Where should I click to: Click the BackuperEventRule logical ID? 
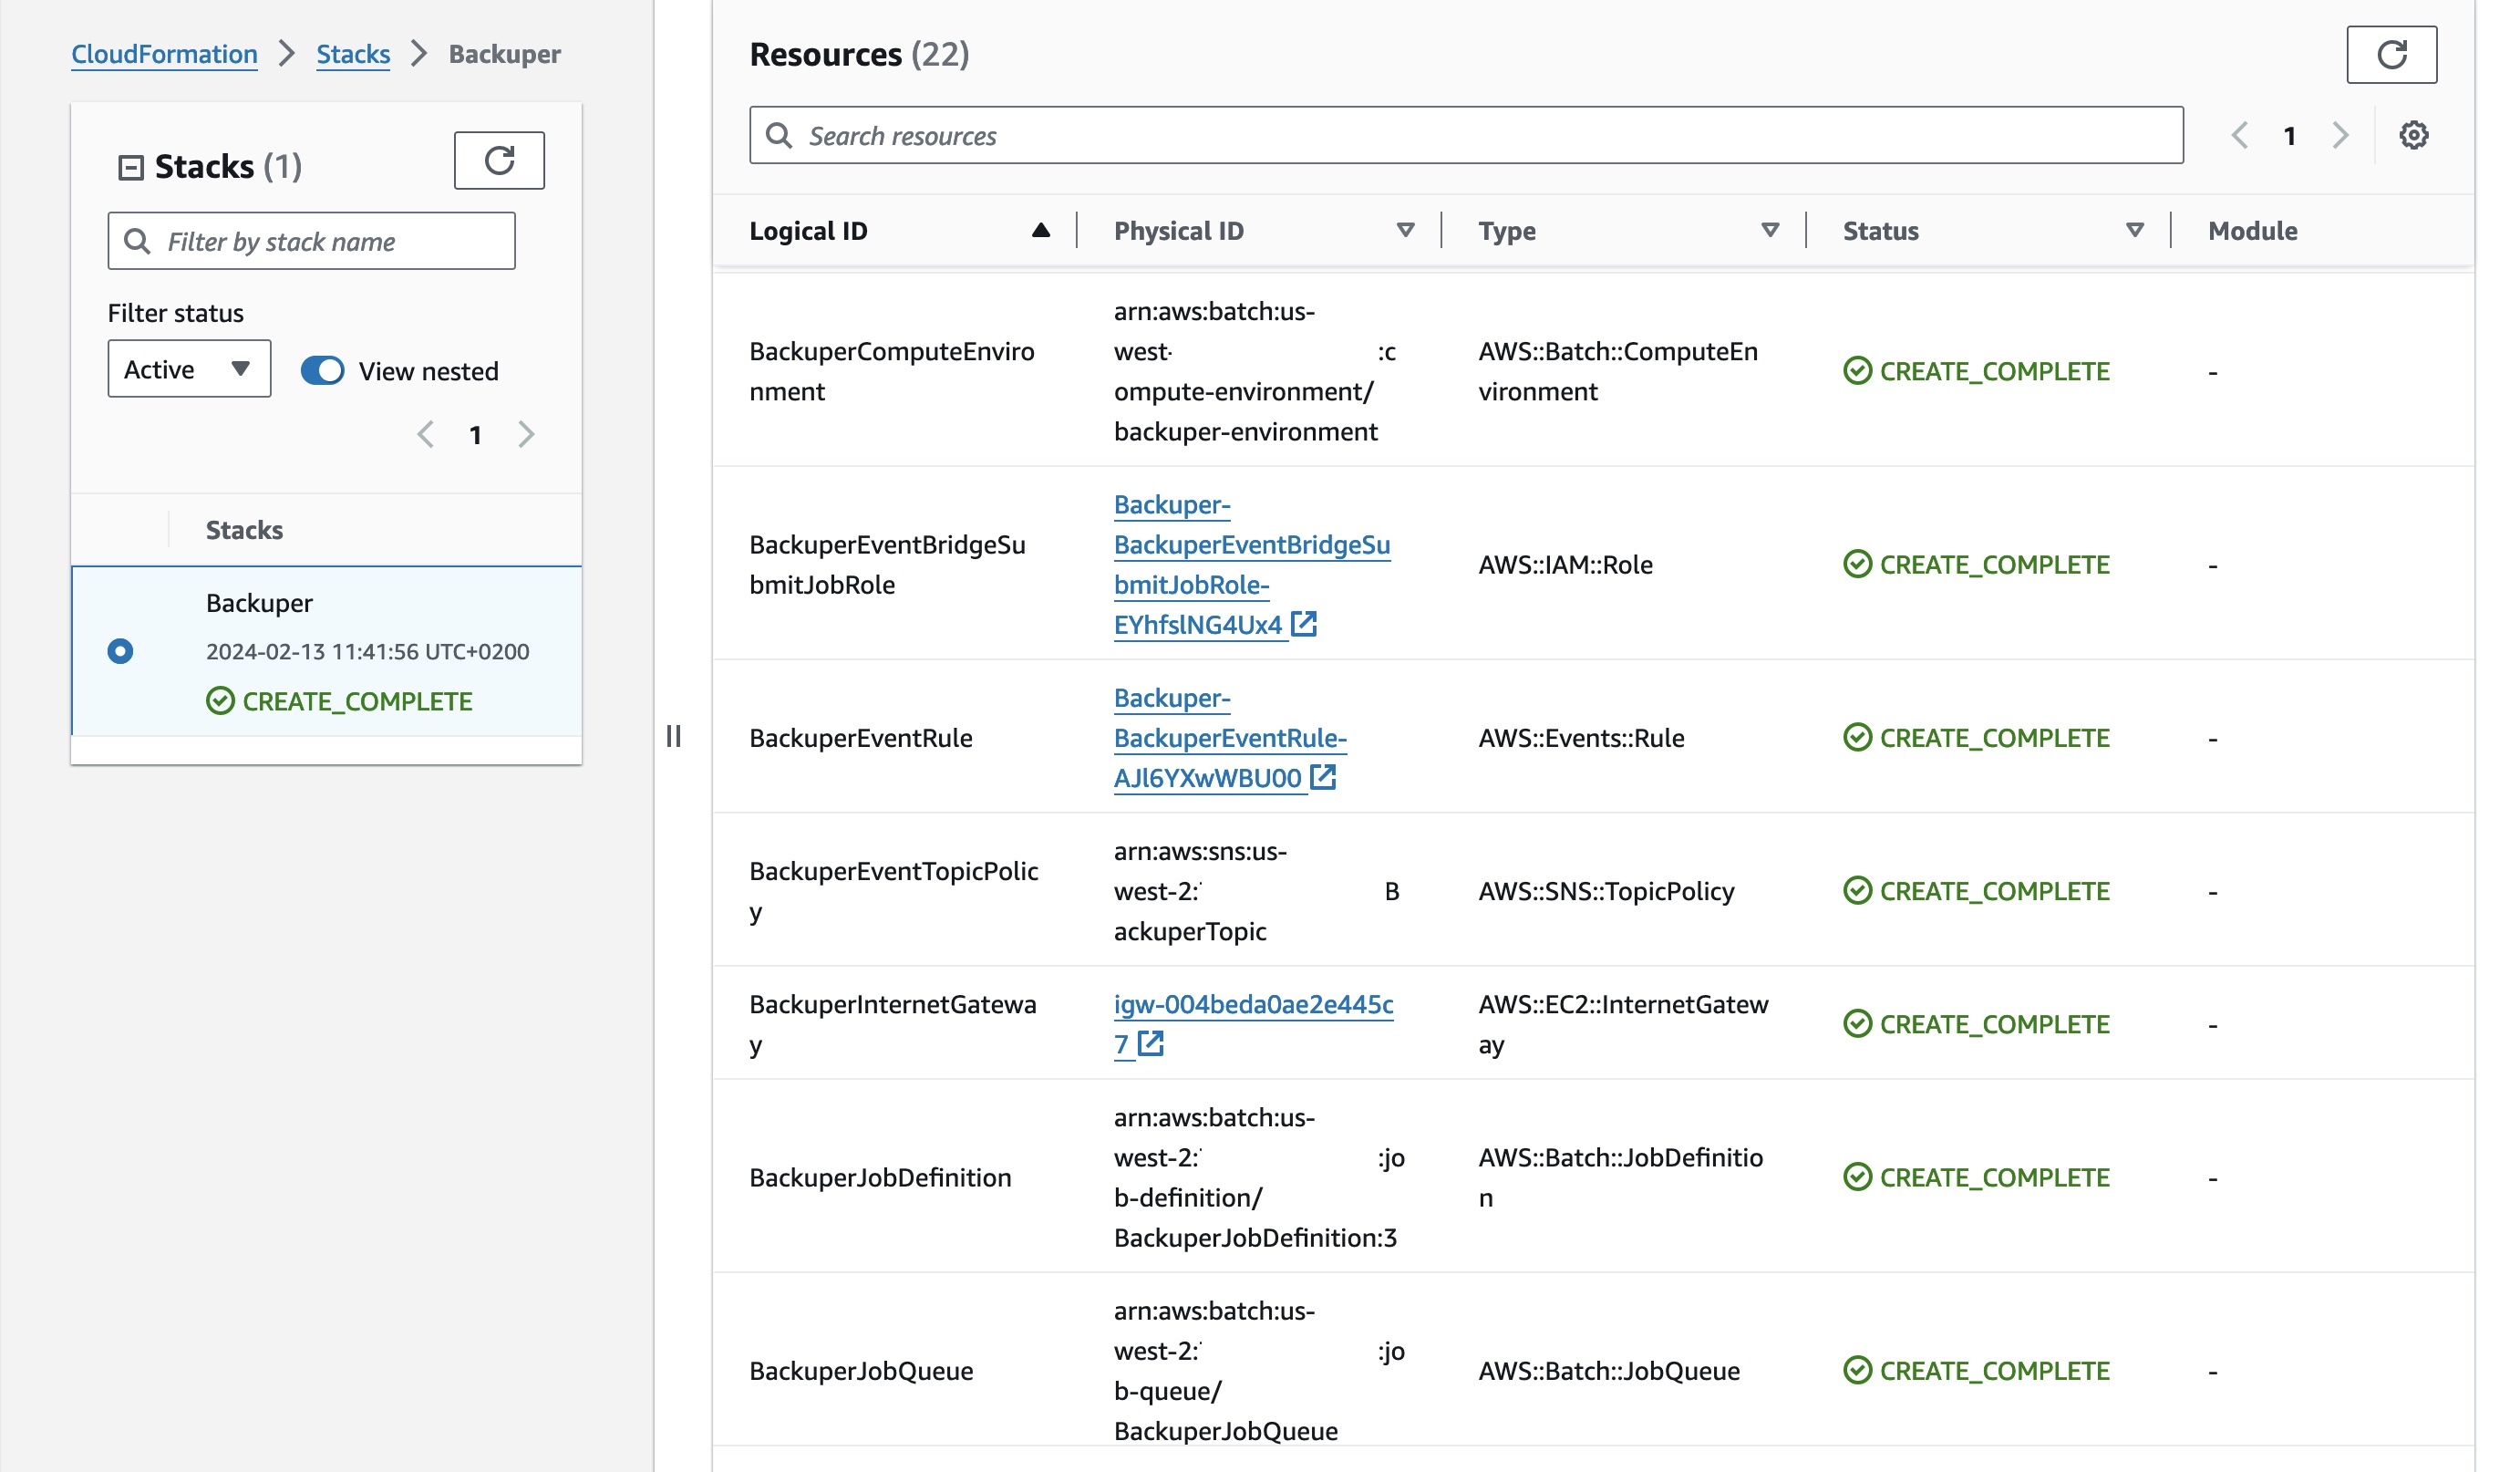861,738
